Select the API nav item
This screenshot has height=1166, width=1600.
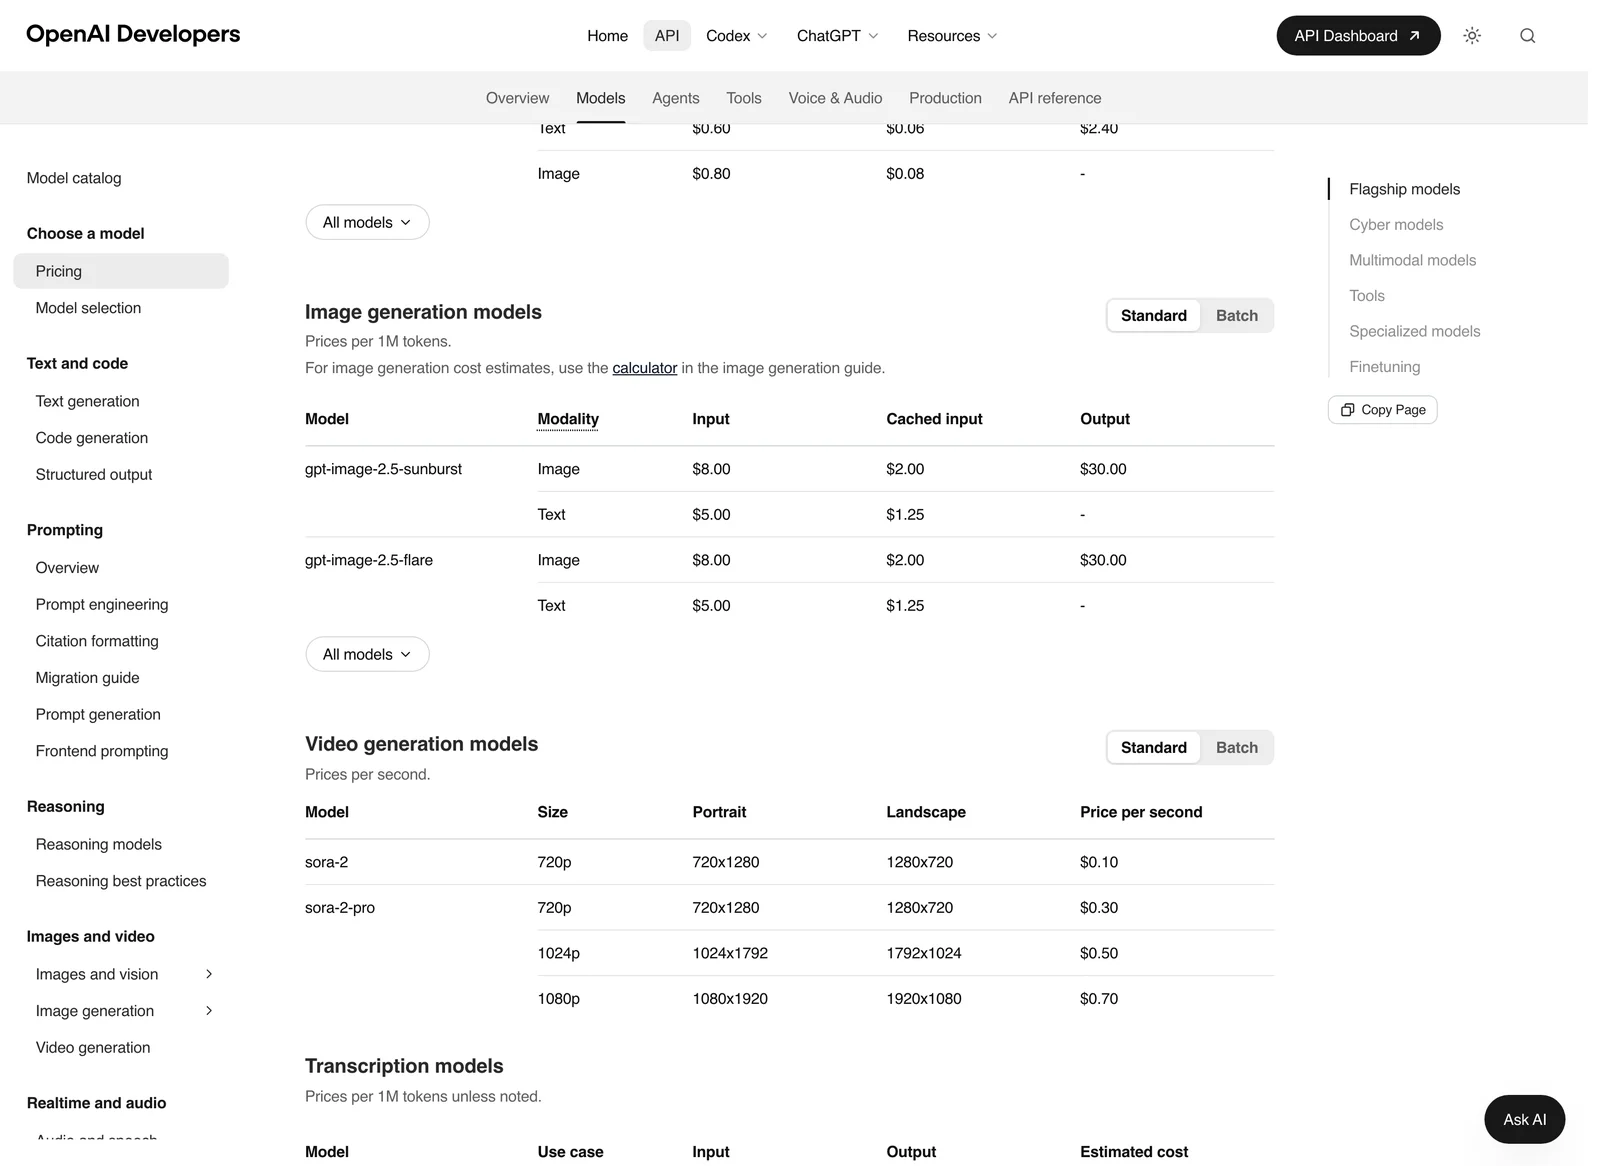tap(667, 36)
